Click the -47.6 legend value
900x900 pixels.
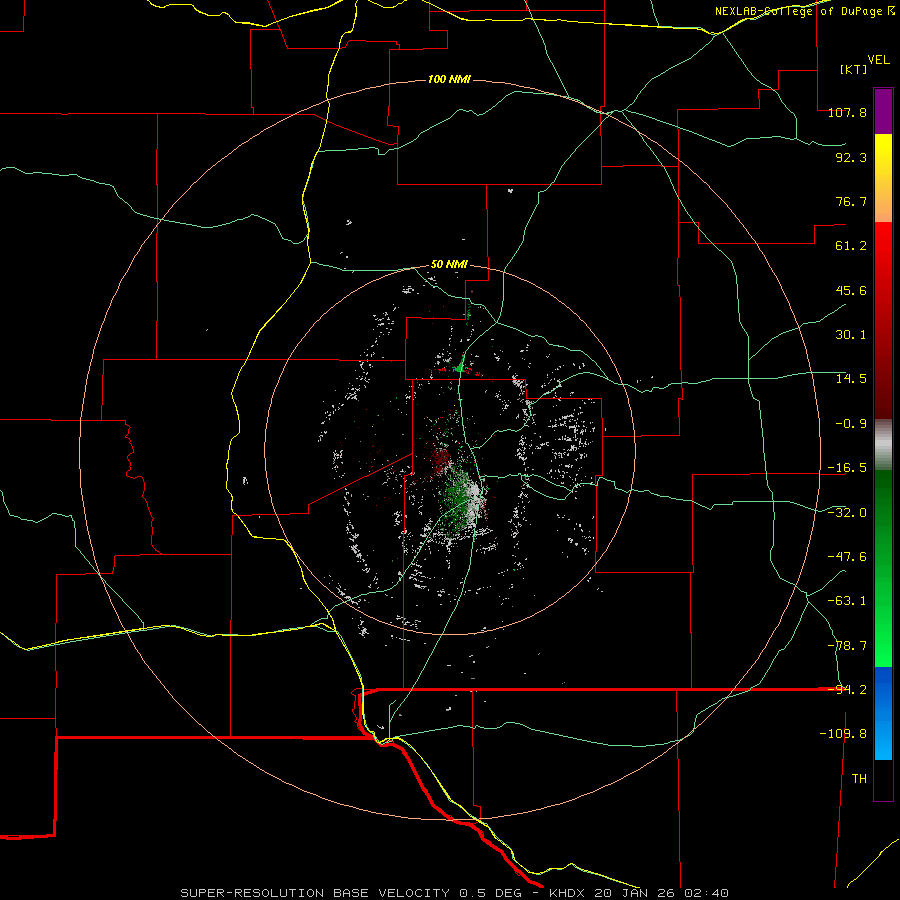(x=847, y=557)
